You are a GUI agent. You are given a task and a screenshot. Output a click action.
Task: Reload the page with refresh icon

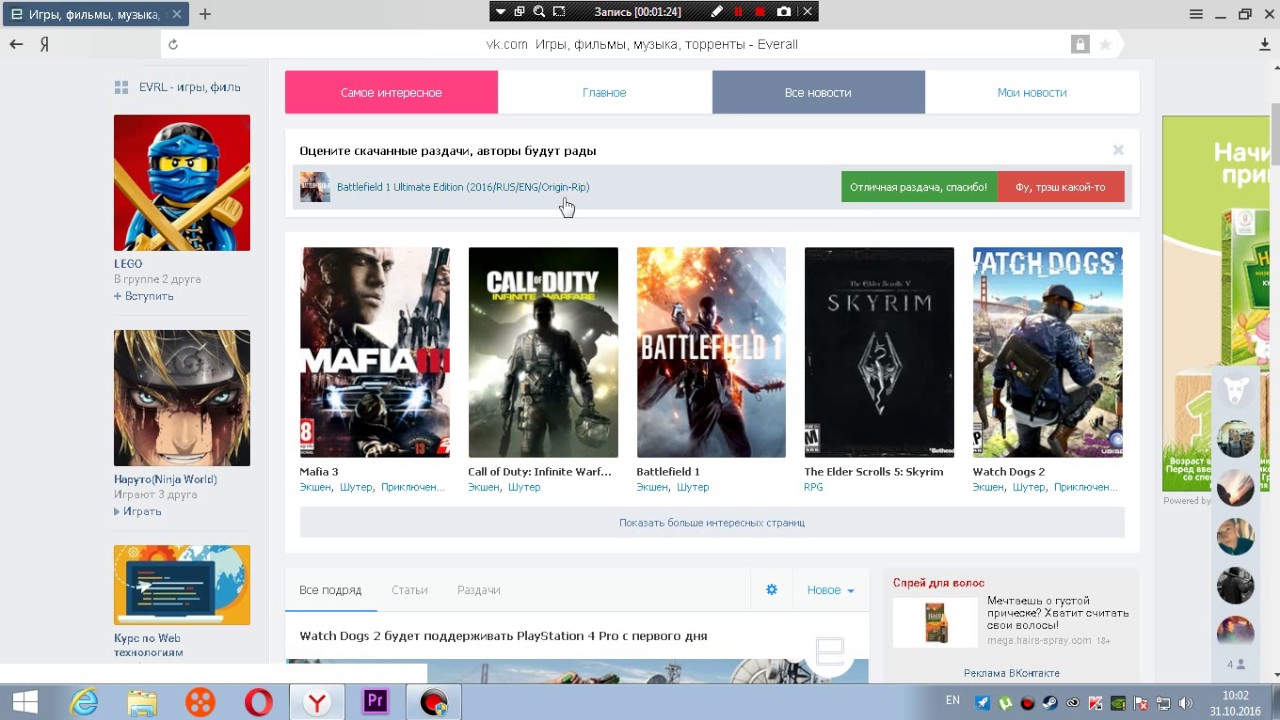173,44
